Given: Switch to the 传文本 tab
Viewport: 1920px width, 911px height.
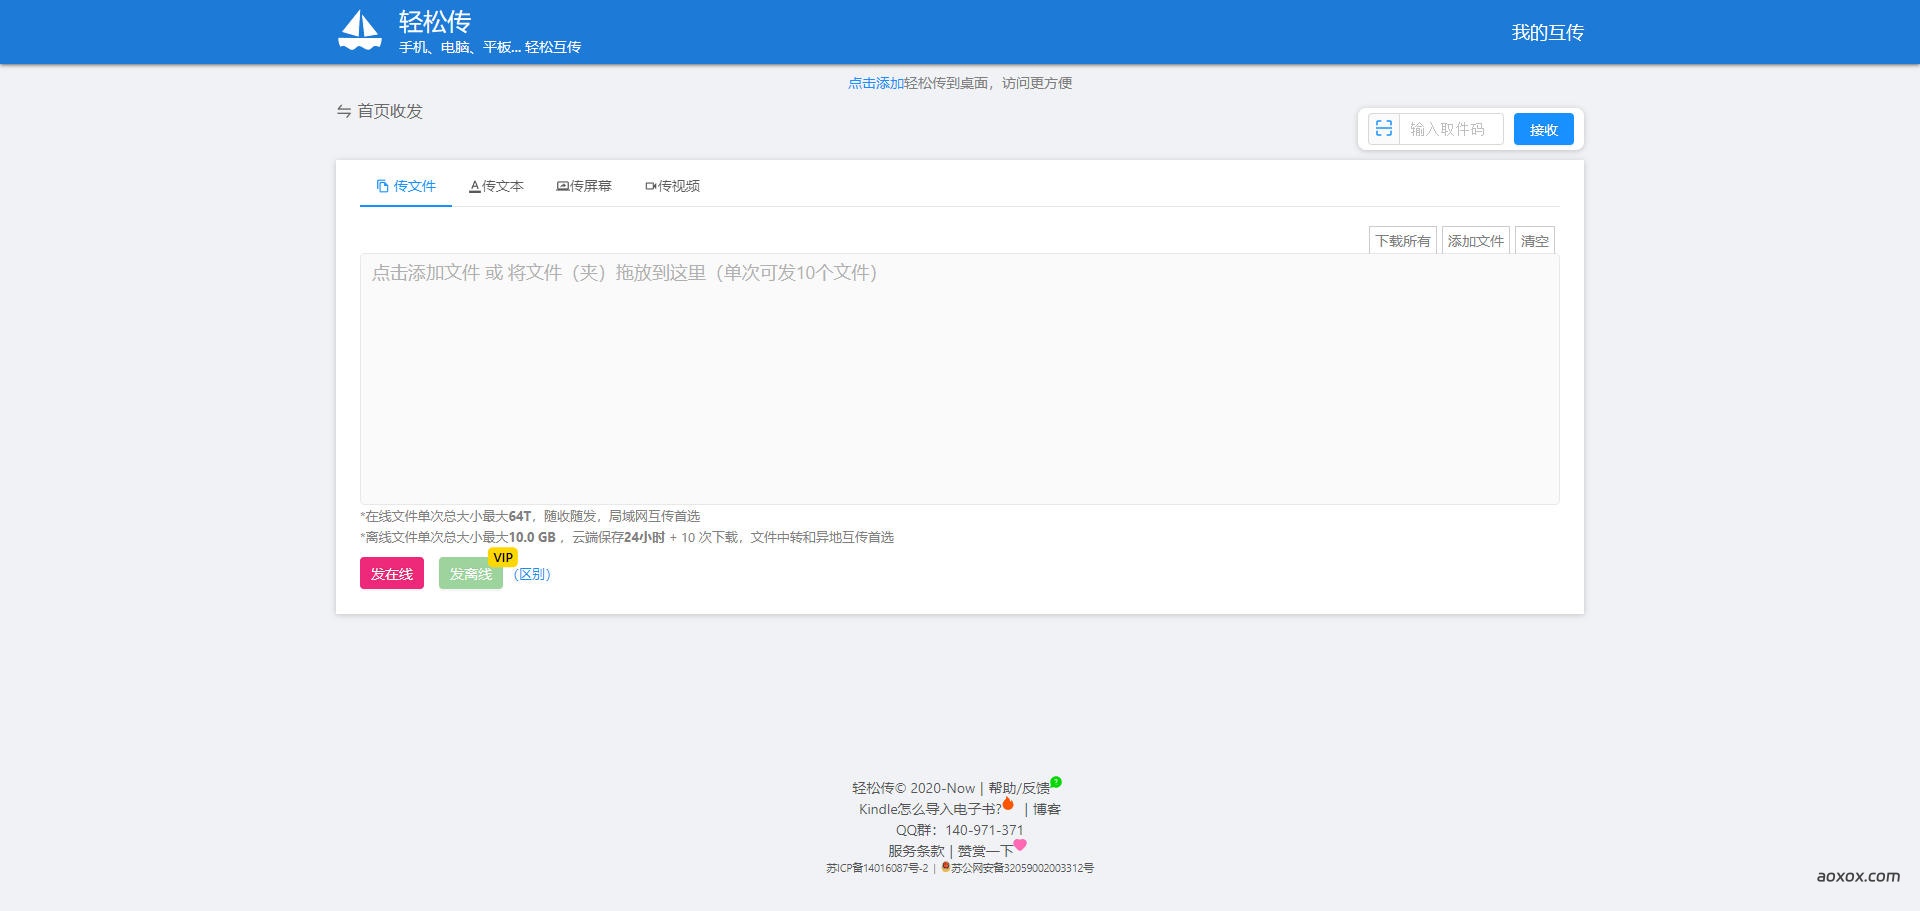Looking at the screenshot, I should pos(497,186).
